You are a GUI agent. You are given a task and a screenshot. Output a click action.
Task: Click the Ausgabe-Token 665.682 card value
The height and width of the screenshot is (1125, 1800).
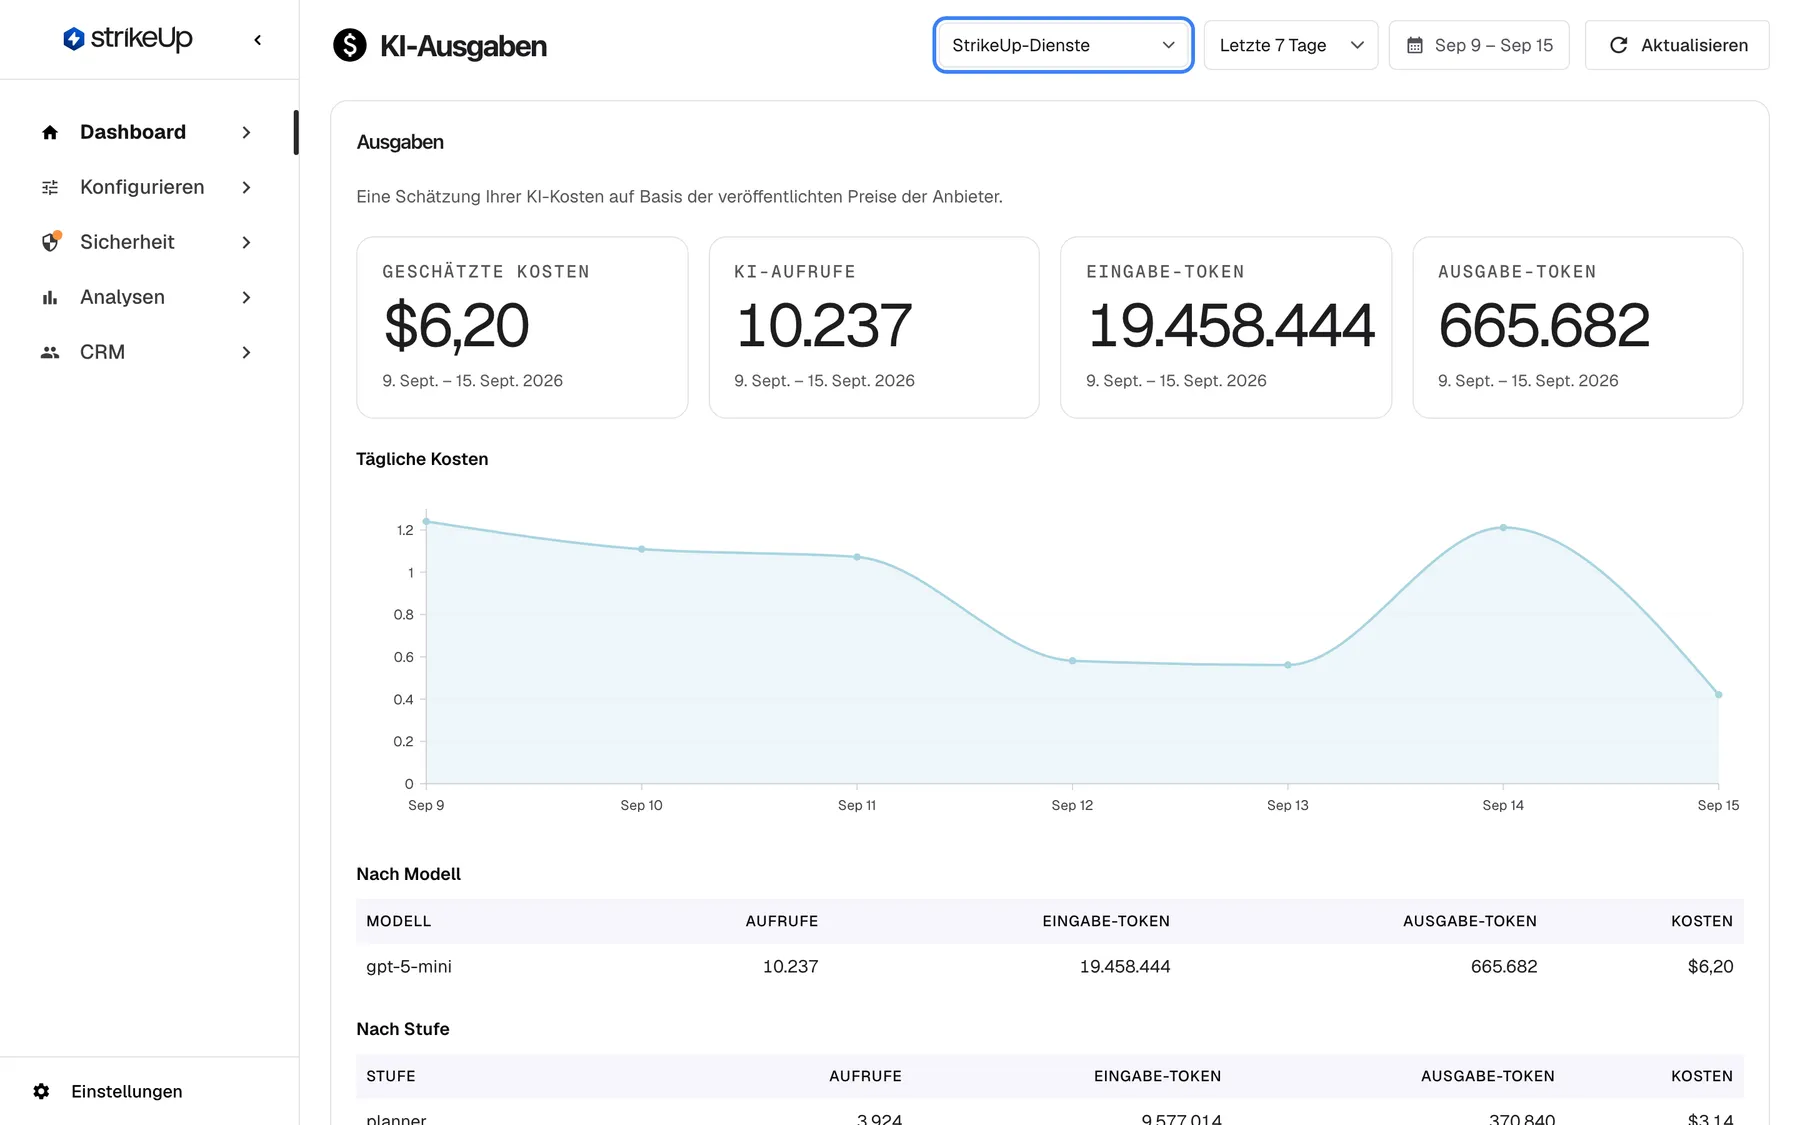coord(1544,326)
